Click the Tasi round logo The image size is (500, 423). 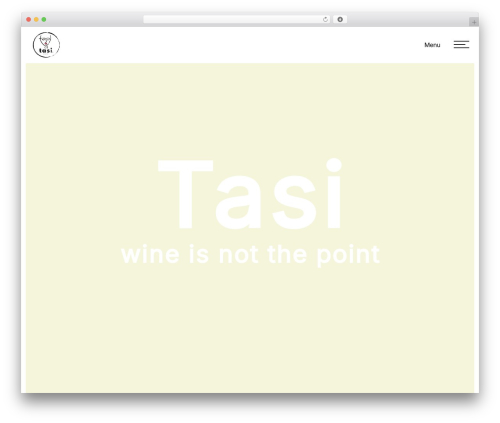pyautogui.click(x=46, y=45)
